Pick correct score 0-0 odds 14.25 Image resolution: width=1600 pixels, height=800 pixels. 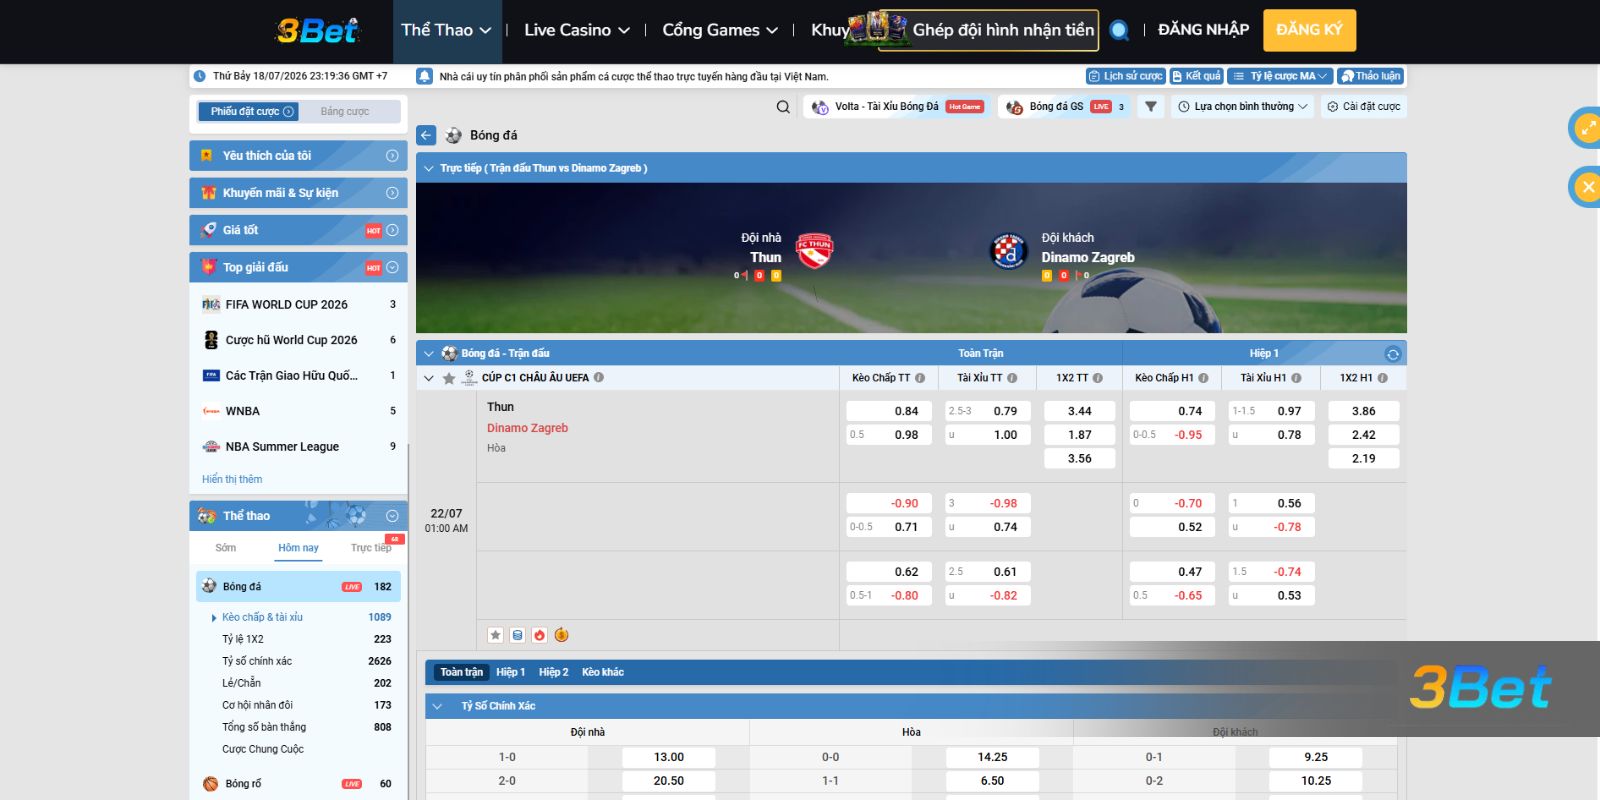click(x=993, y=757)
